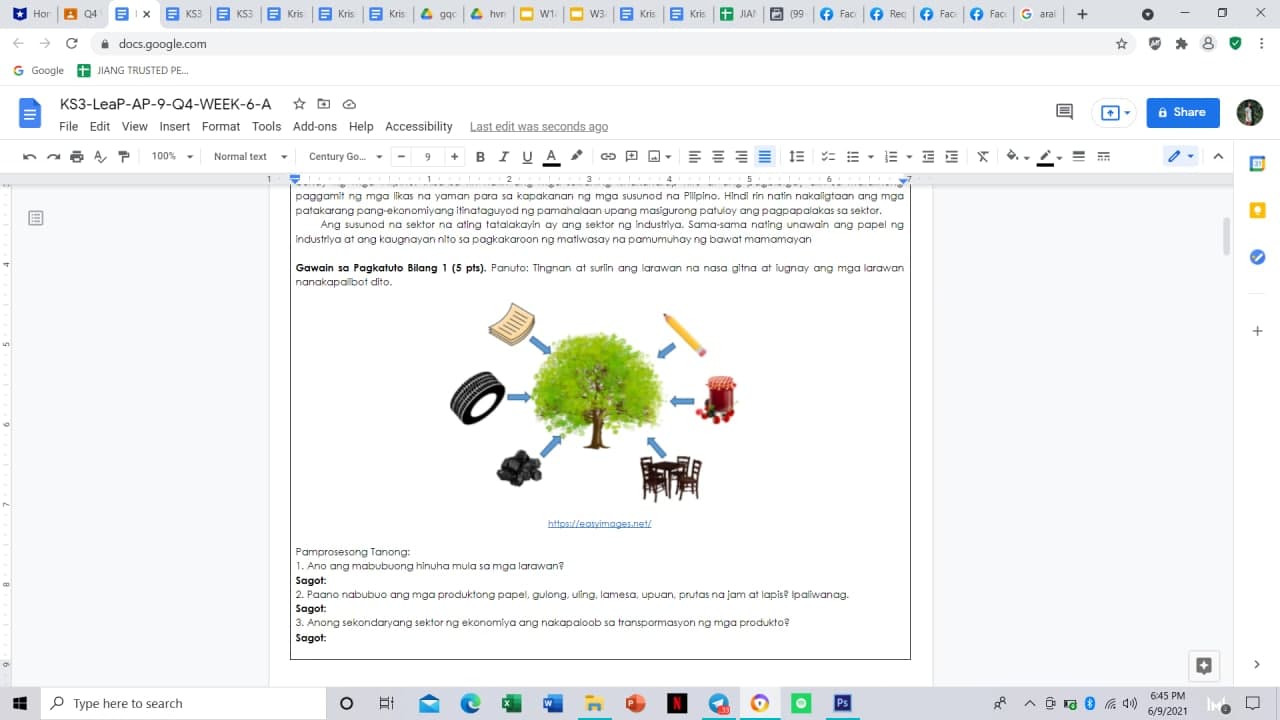Open Google Tasks side panel
Viewport: 1280px width, 720px height.
coord(1258,257)
